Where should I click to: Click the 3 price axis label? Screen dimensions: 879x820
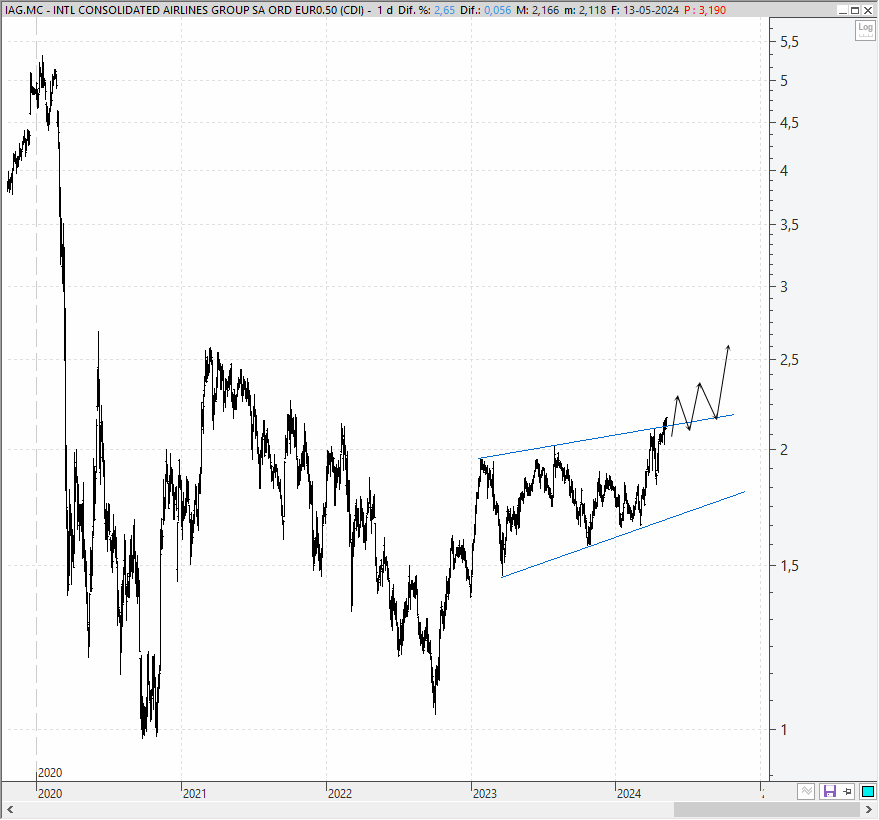[x=784, y=287]
